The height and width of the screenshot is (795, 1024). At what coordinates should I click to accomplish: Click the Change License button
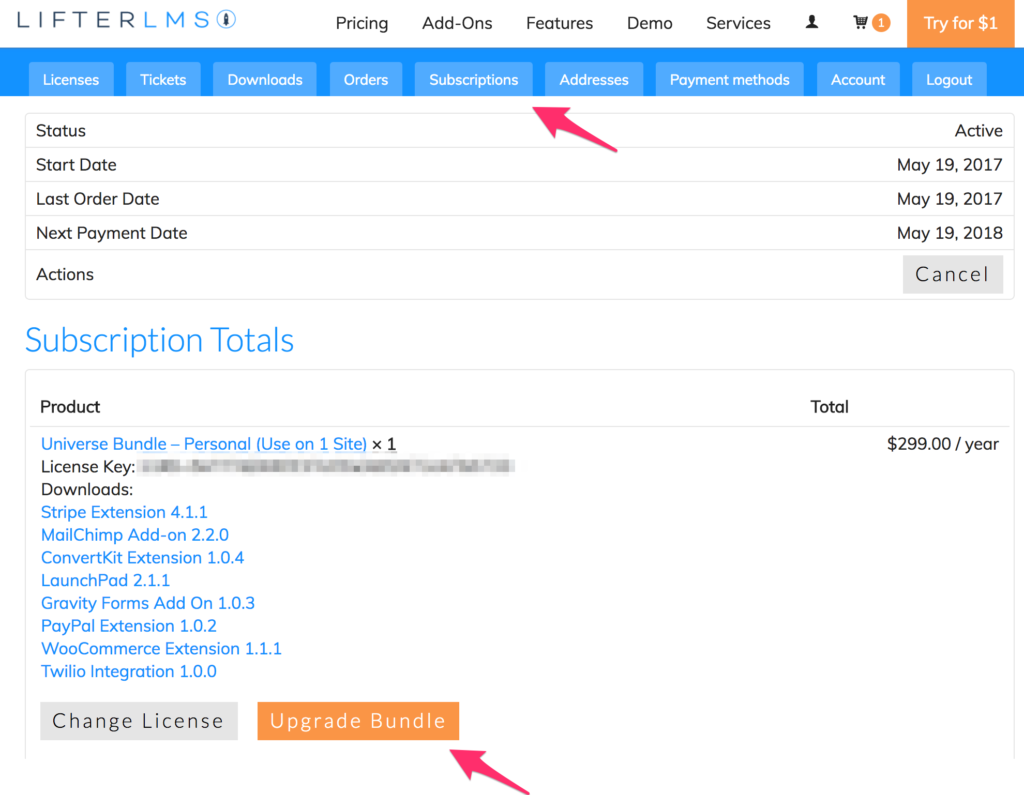(139, 721)
